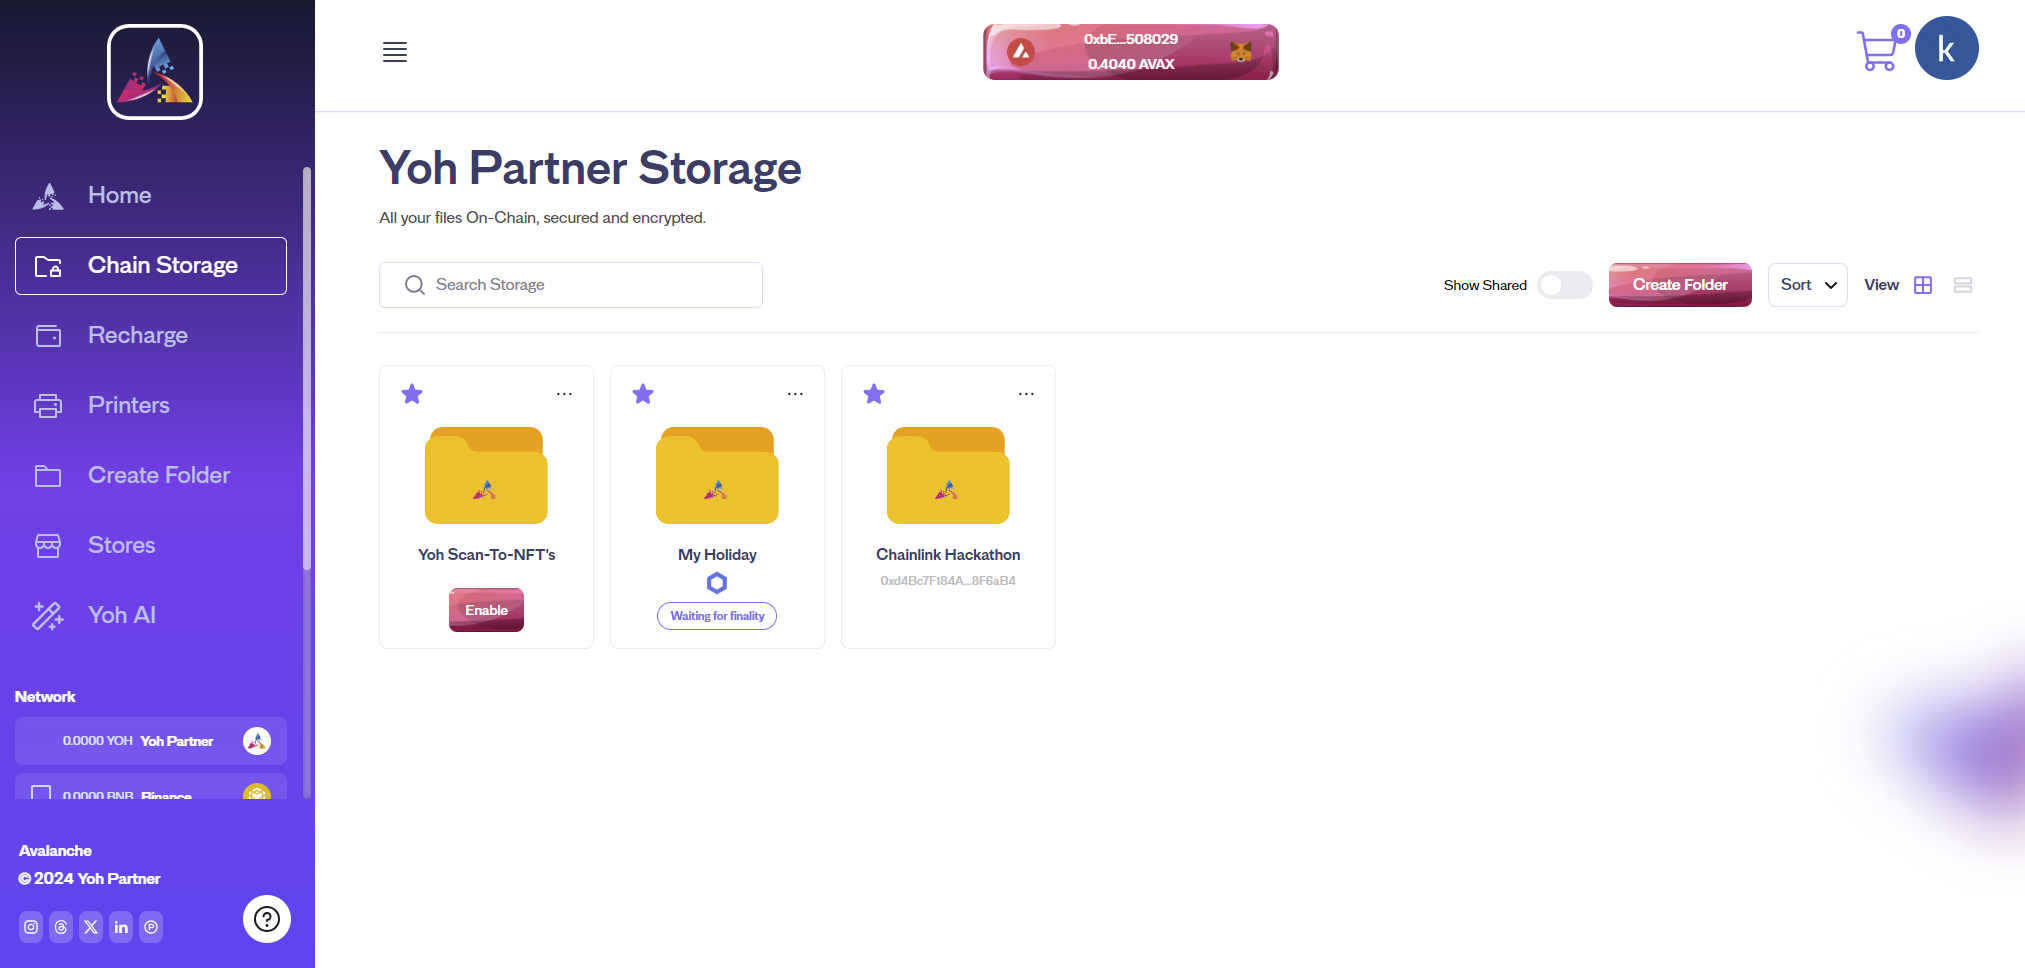This screenshot has height=968, width=2025.
Task: Open options menu for Chainlink Hackathon folder
Action: pyautogui.click(x=1026, y=394)
